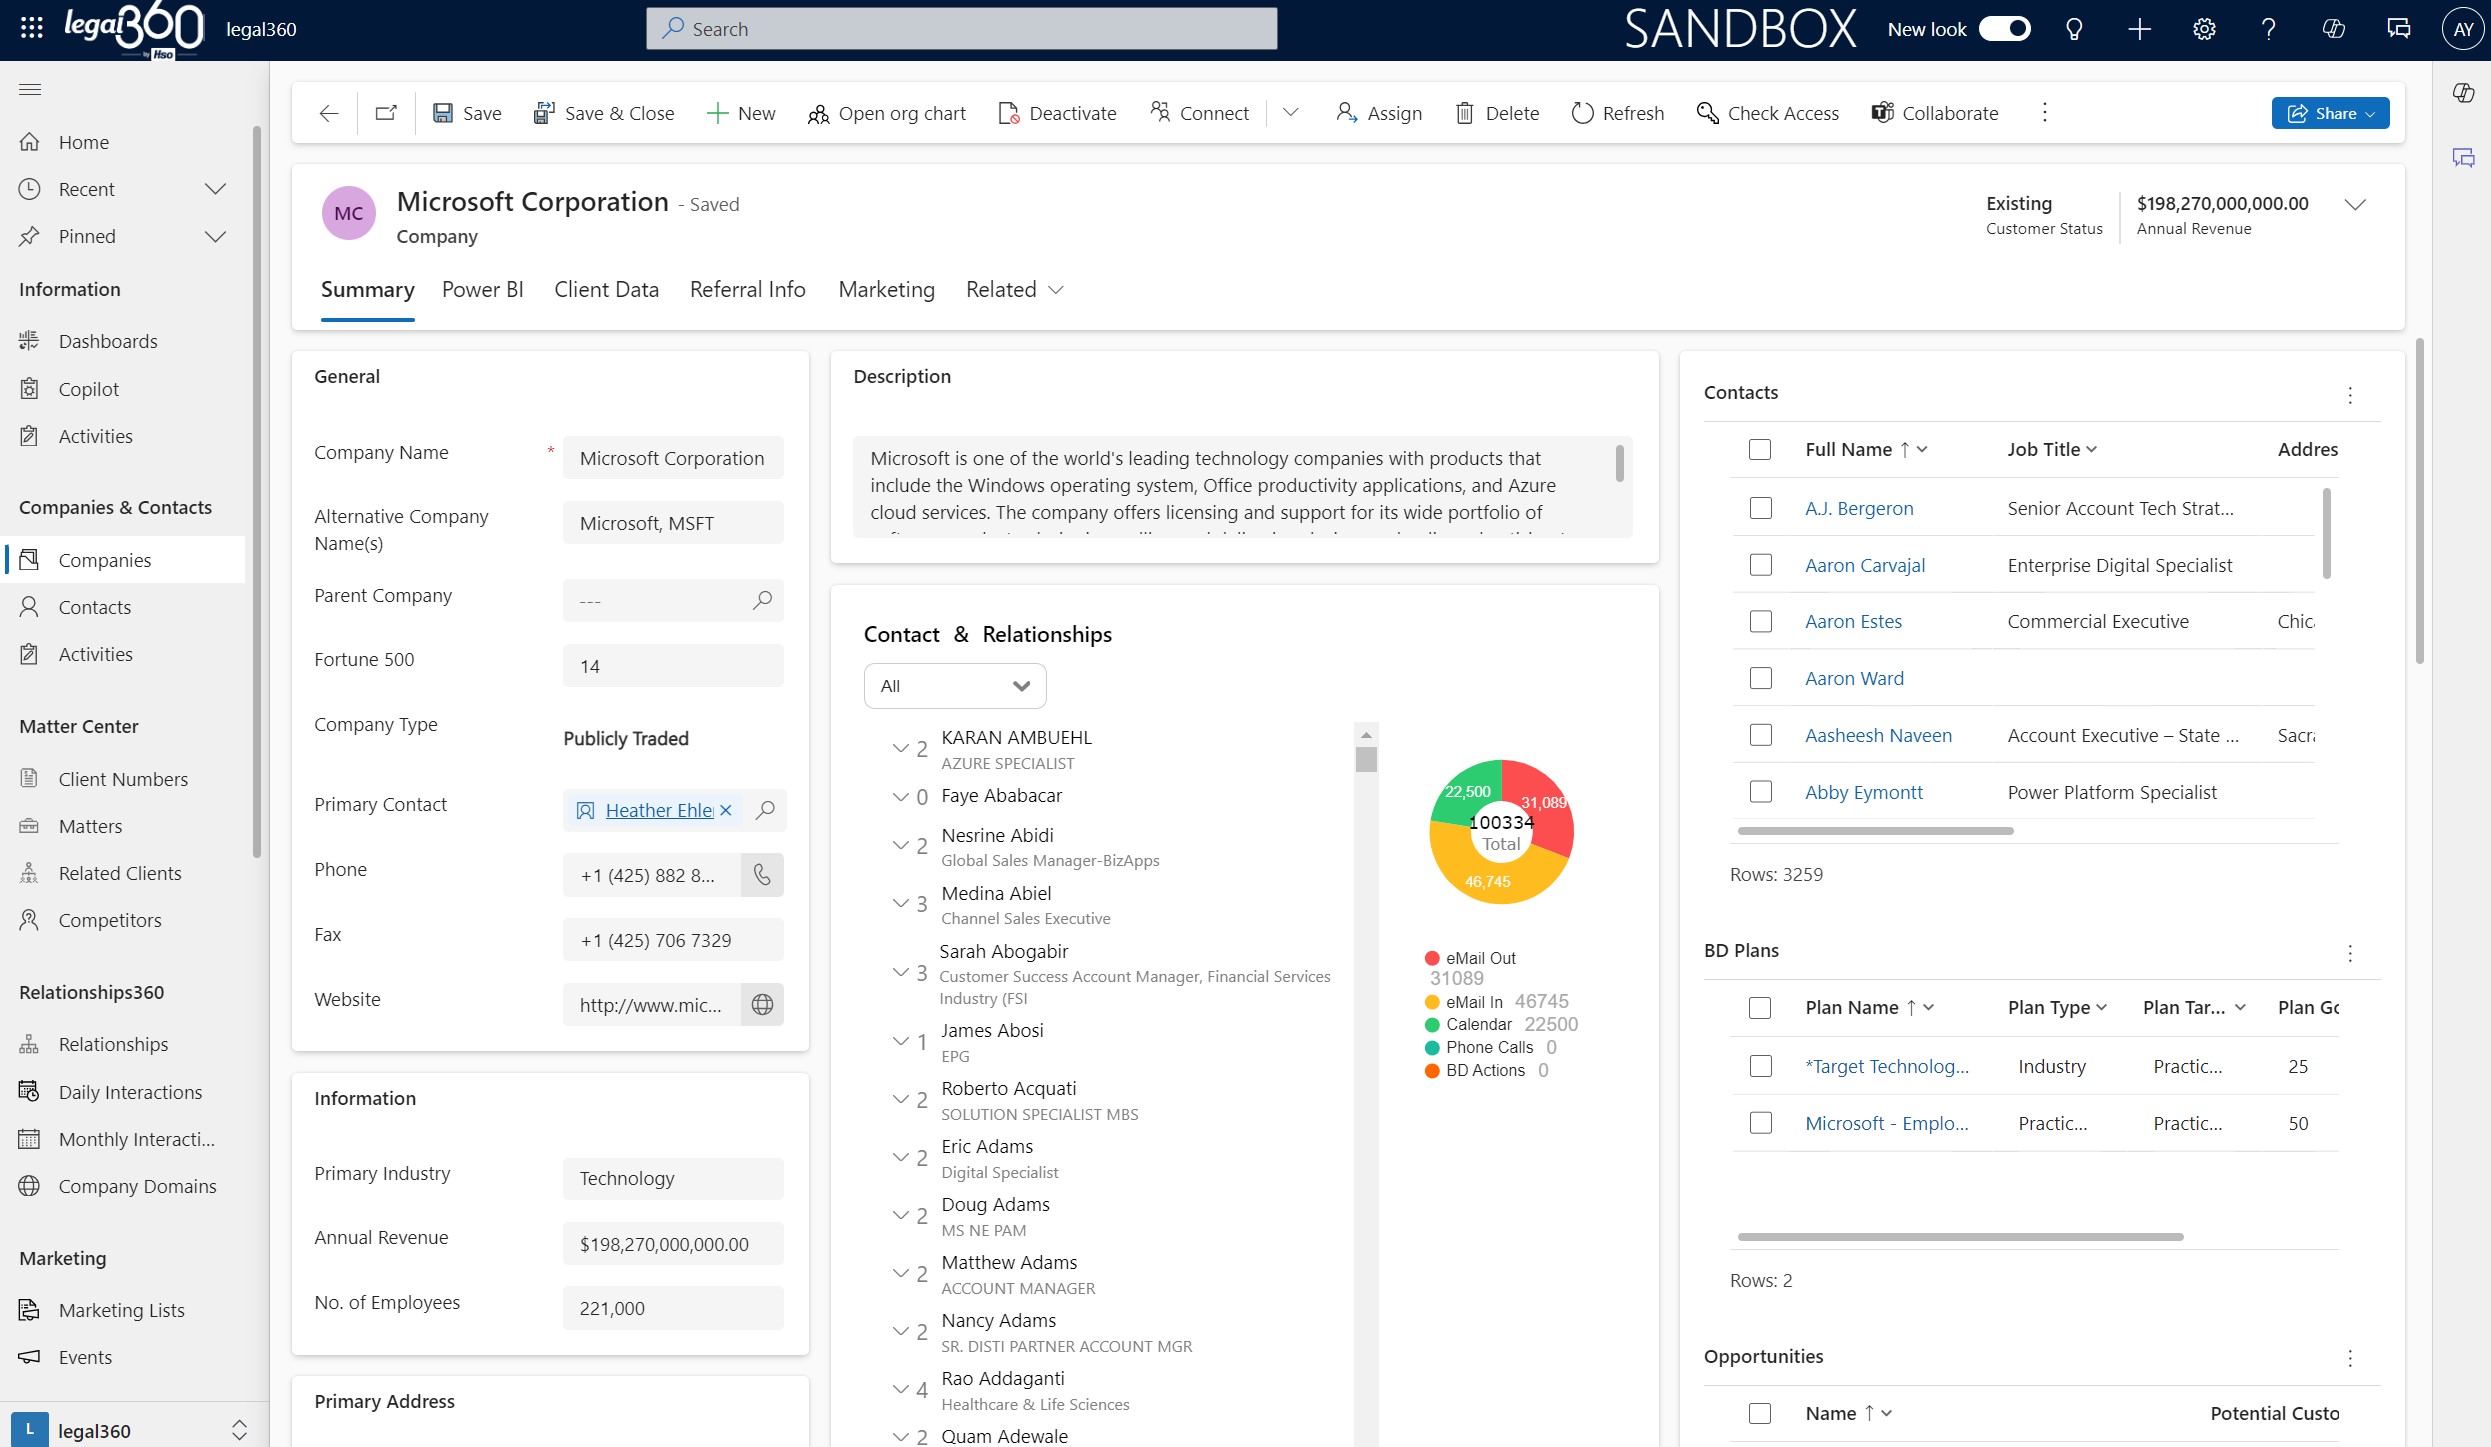Click Open org chart command

point(886,113)
